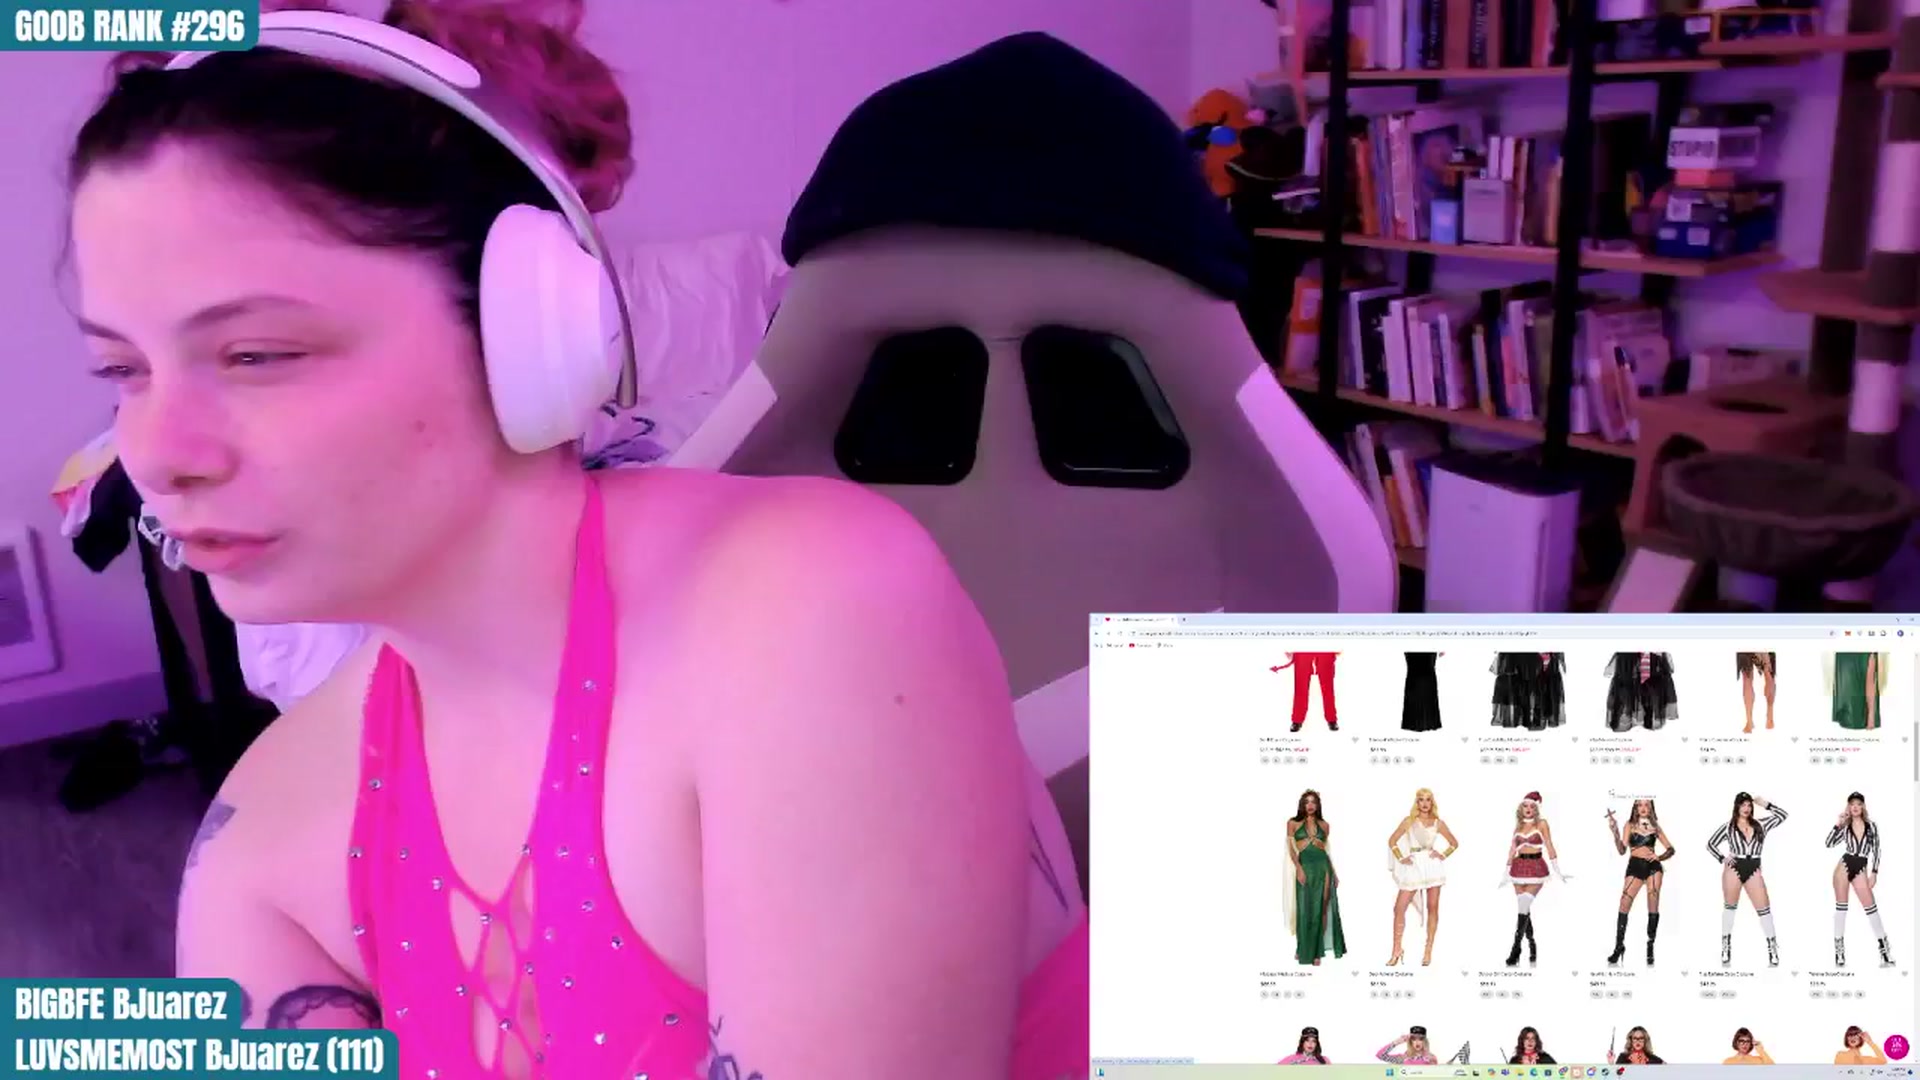Add white goddess costume to wishlist heart
This screenshot has width=1920, height=1080.
[1465, 973]
